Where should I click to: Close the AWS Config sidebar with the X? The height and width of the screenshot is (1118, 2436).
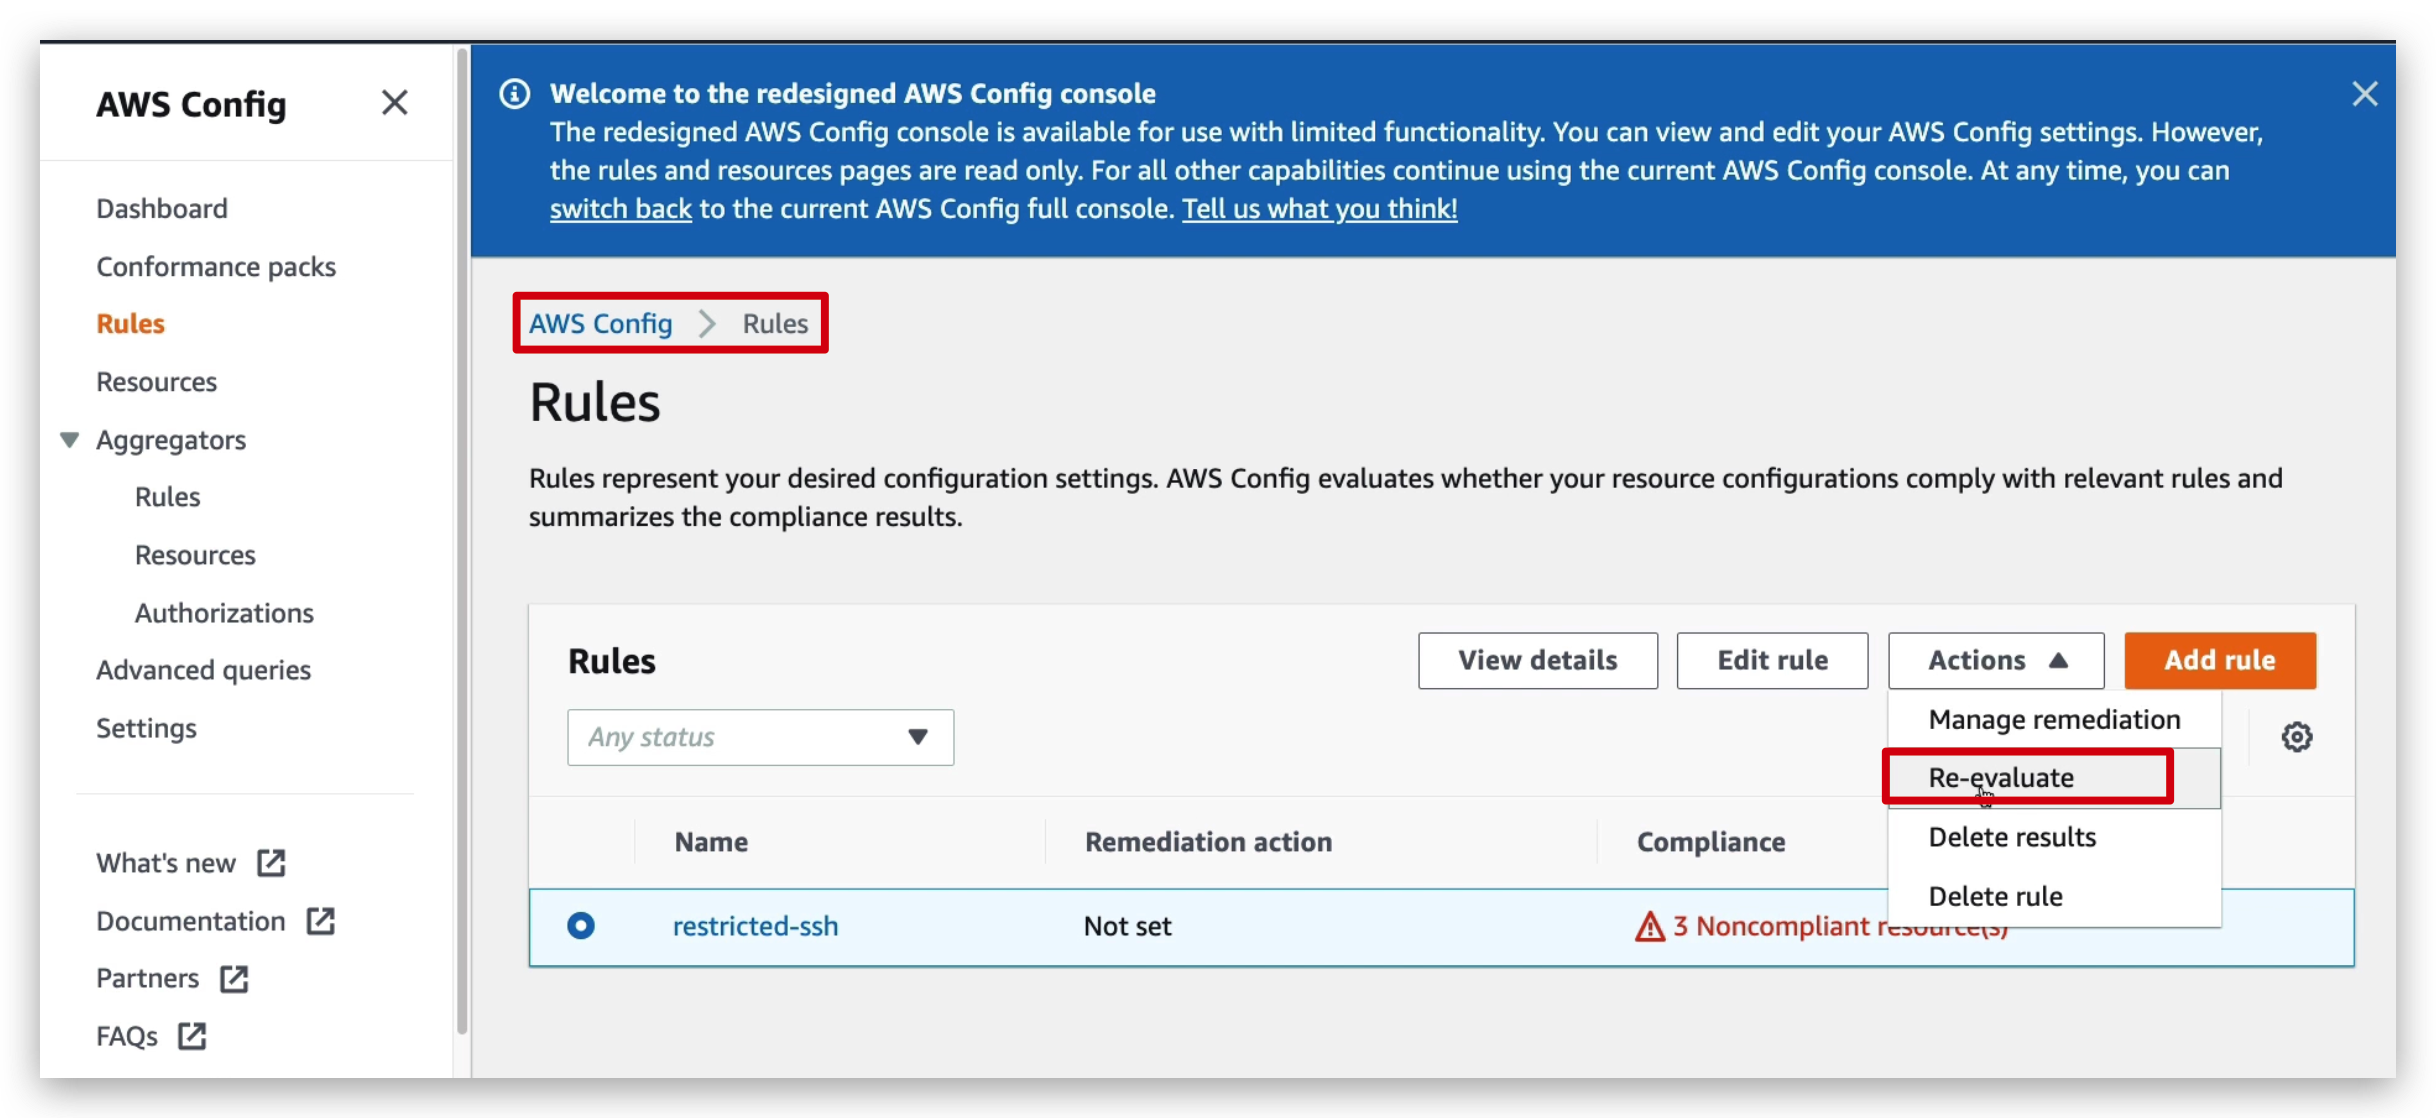pos(394,102)
